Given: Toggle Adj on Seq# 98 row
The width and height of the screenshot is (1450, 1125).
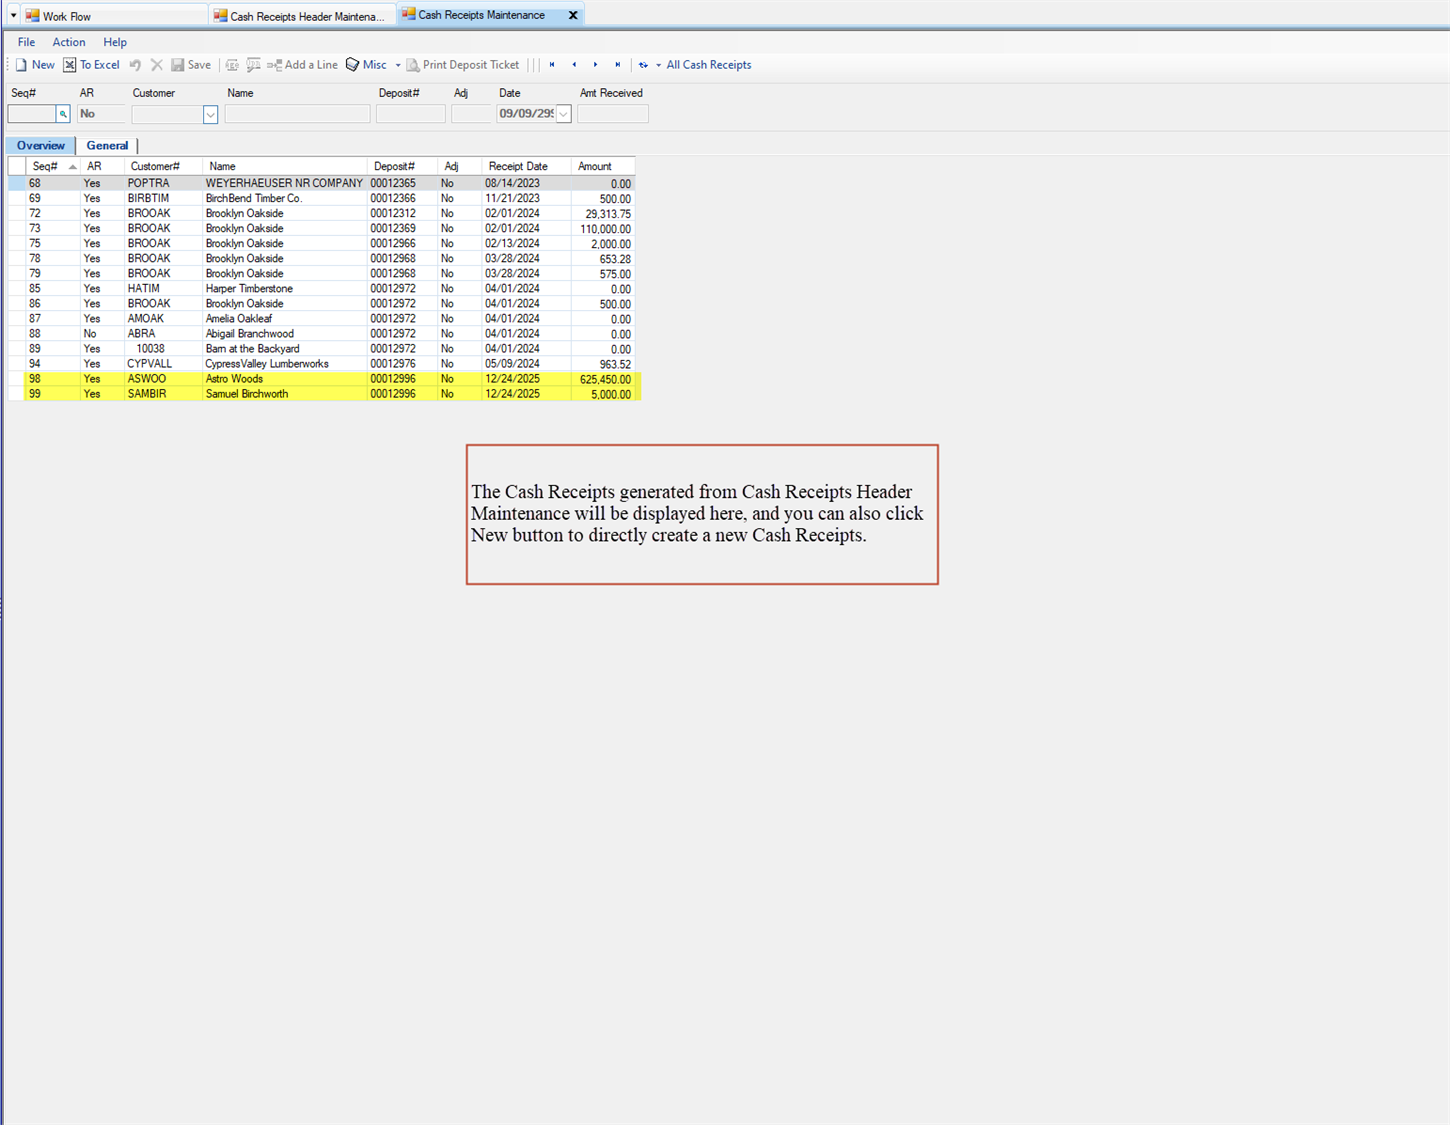Looking at the screenshot, I should (447, 378).
